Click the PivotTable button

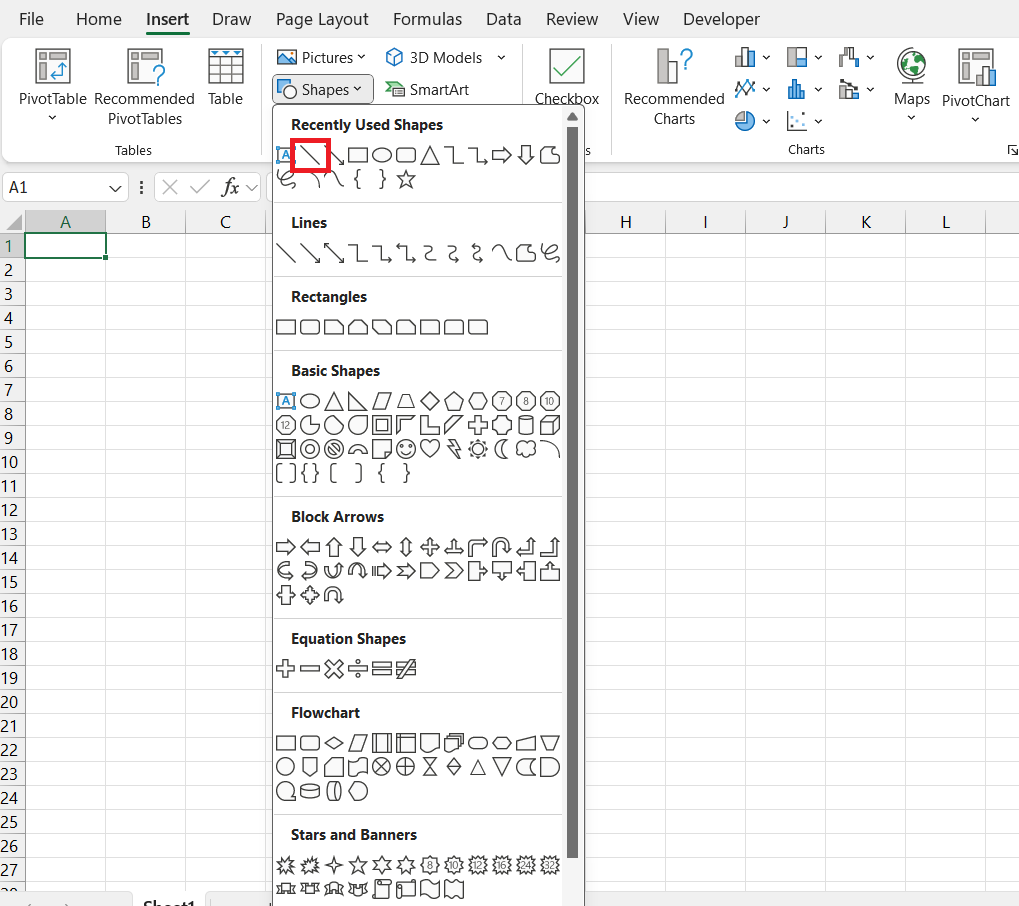53,84
